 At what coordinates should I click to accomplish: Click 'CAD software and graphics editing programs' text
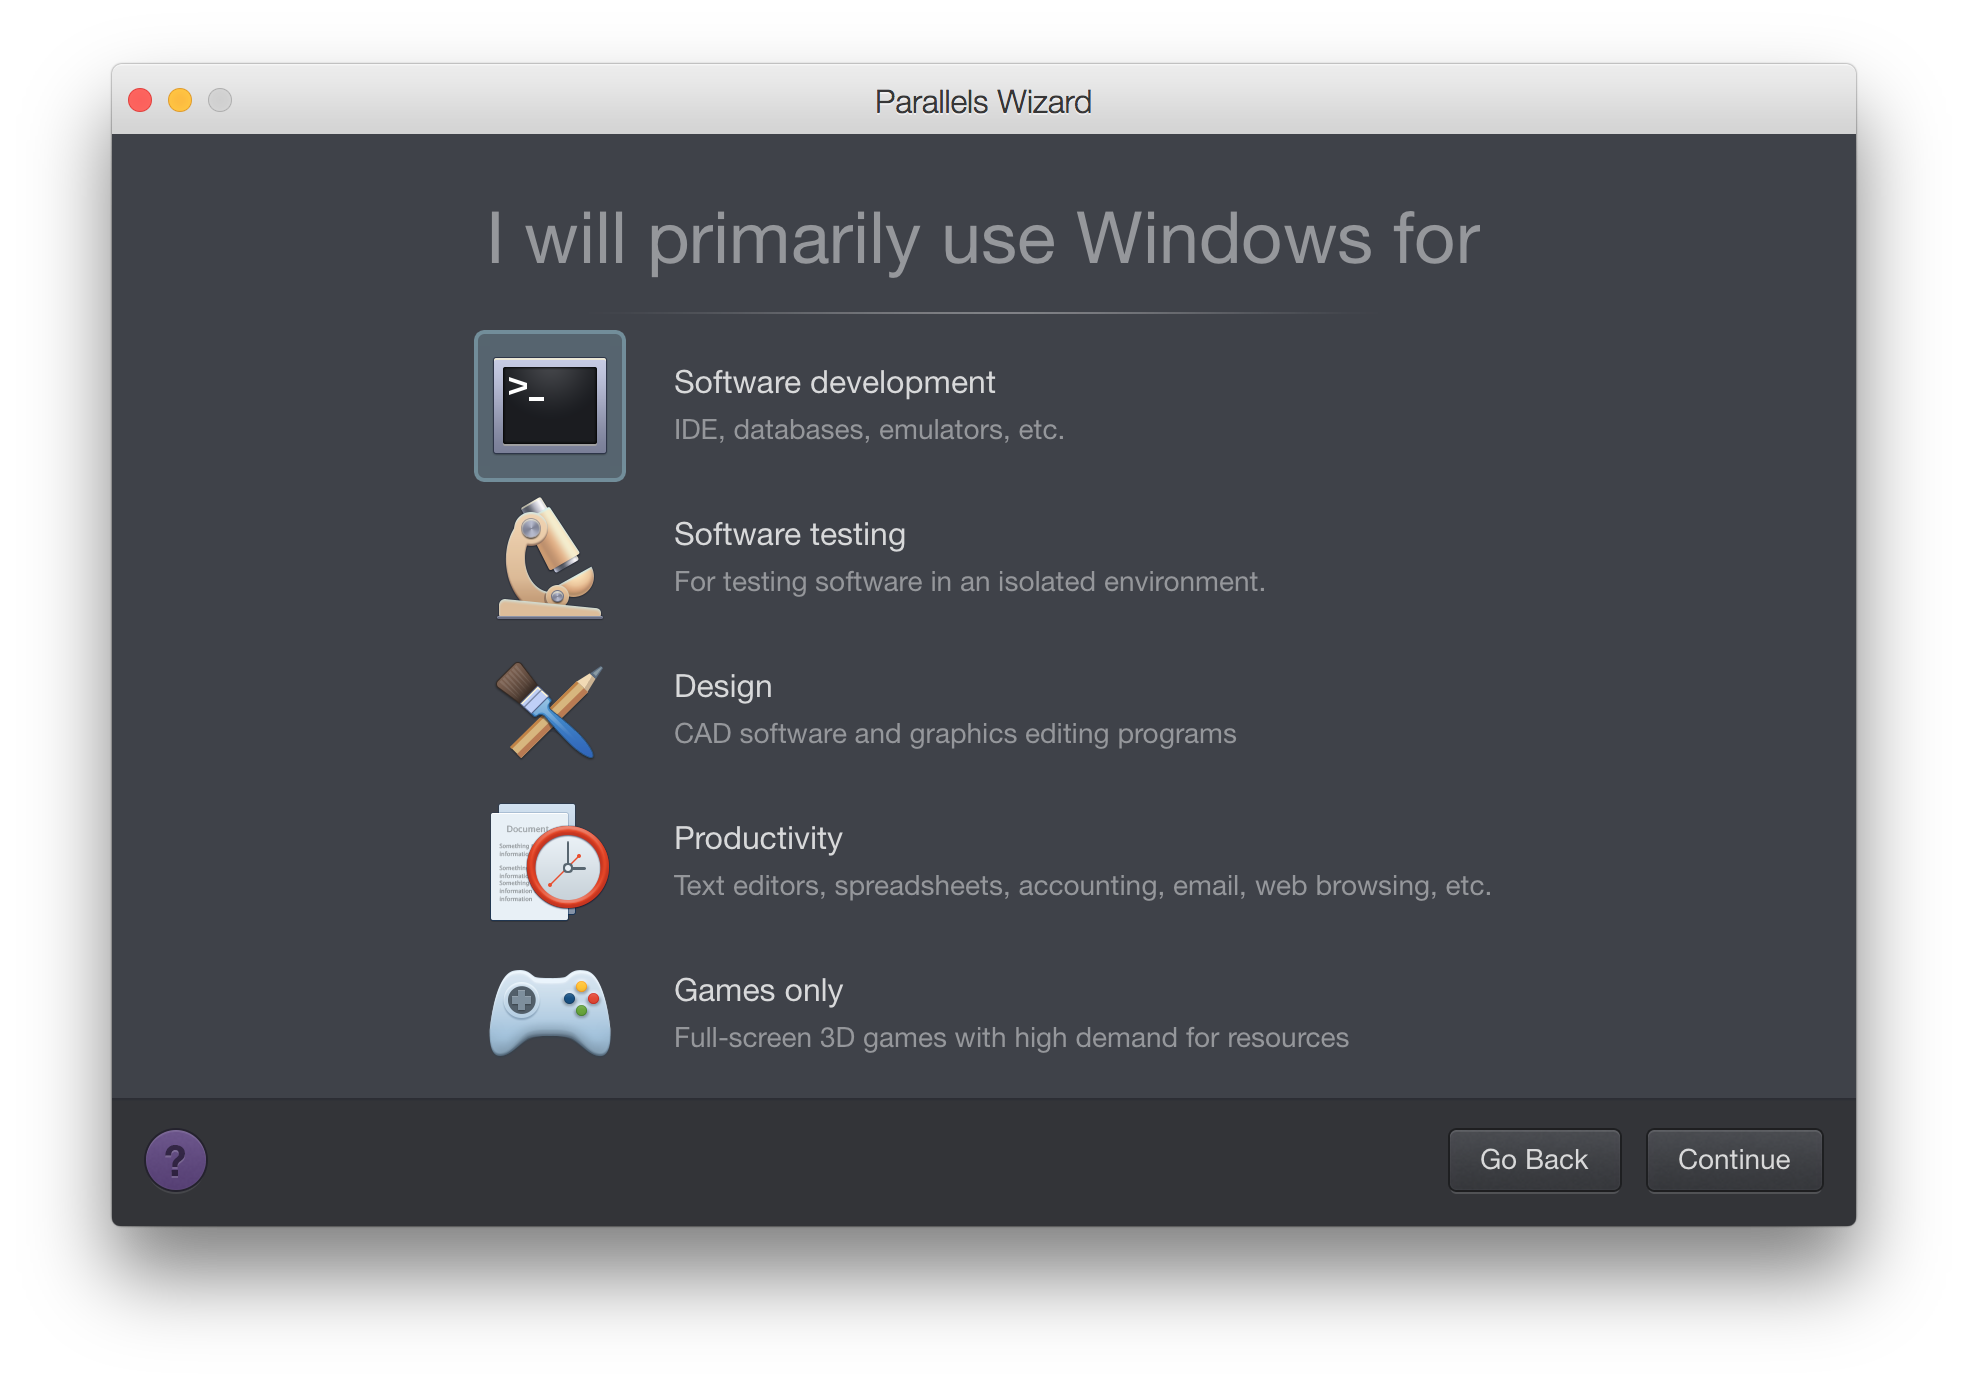coord(955,734)
